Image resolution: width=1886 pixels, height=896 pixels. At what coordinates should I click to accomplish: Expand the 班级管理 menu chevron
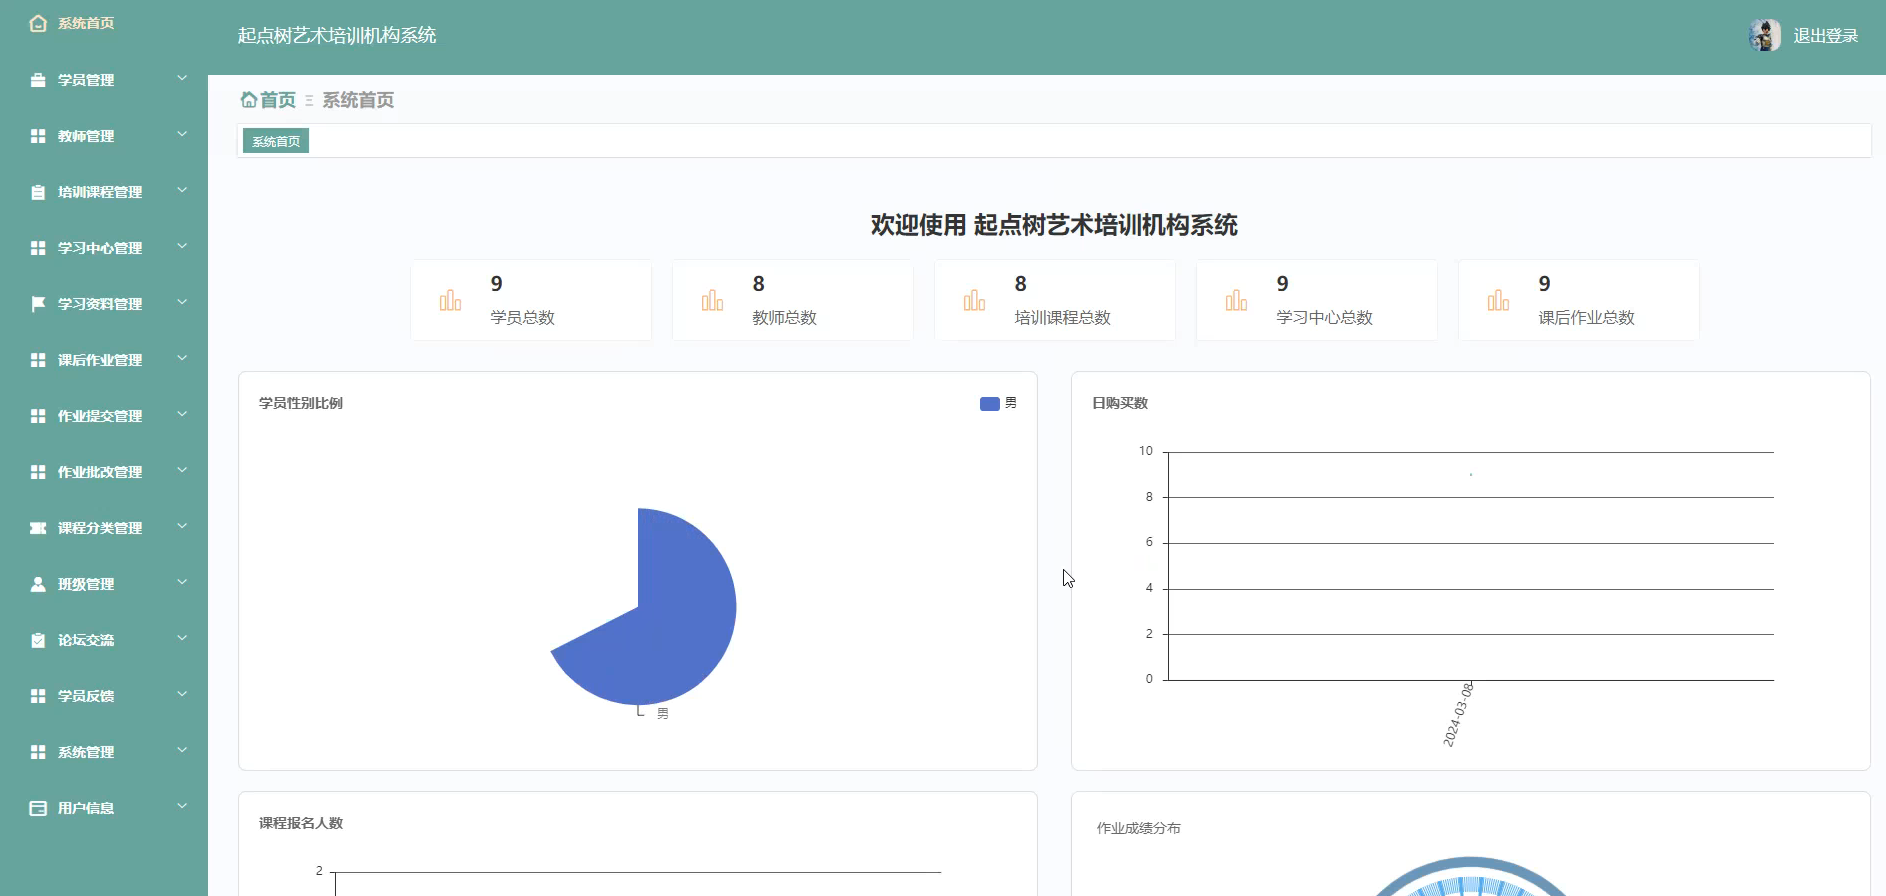coord(182,582)
